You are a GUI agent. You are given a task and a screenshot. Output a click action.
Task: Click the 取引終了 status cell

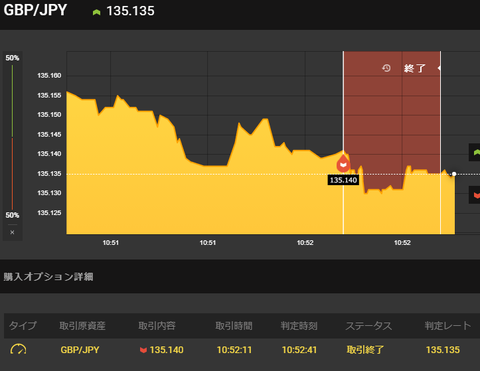(365, 350)
